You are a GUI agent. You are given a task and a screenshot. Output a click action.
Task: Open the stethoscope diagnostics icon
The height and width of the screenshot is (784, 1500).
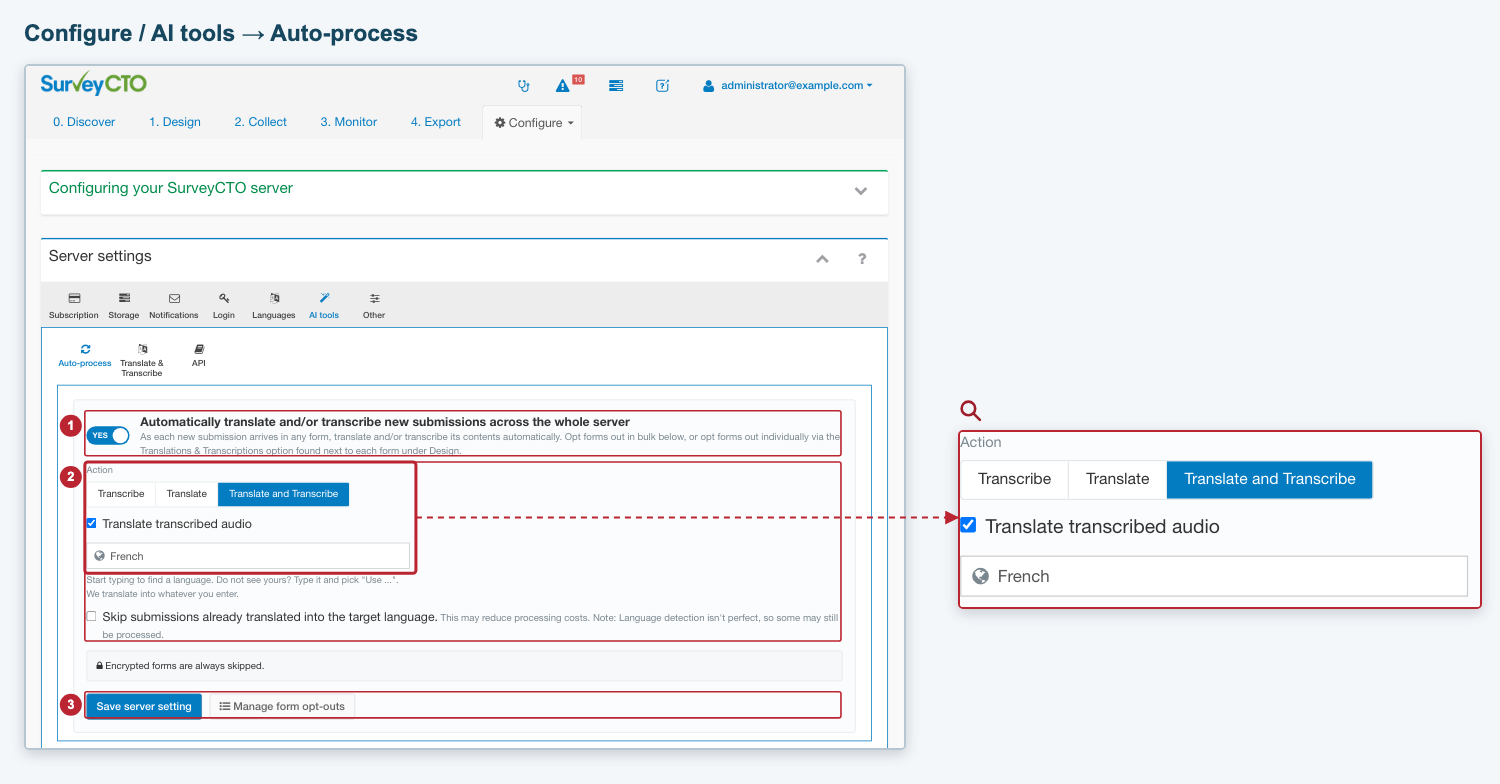click(x=523, y=86)
